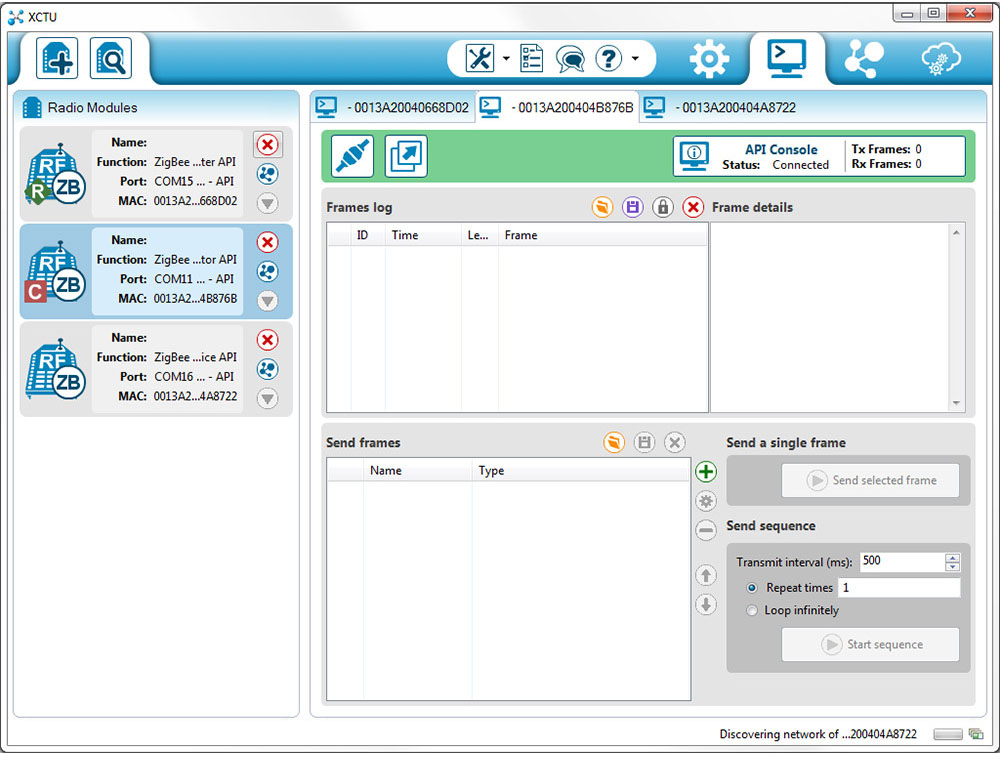Select the COM15 ZigBee router module
1000x757 pixels.
[x=156, y=173]
